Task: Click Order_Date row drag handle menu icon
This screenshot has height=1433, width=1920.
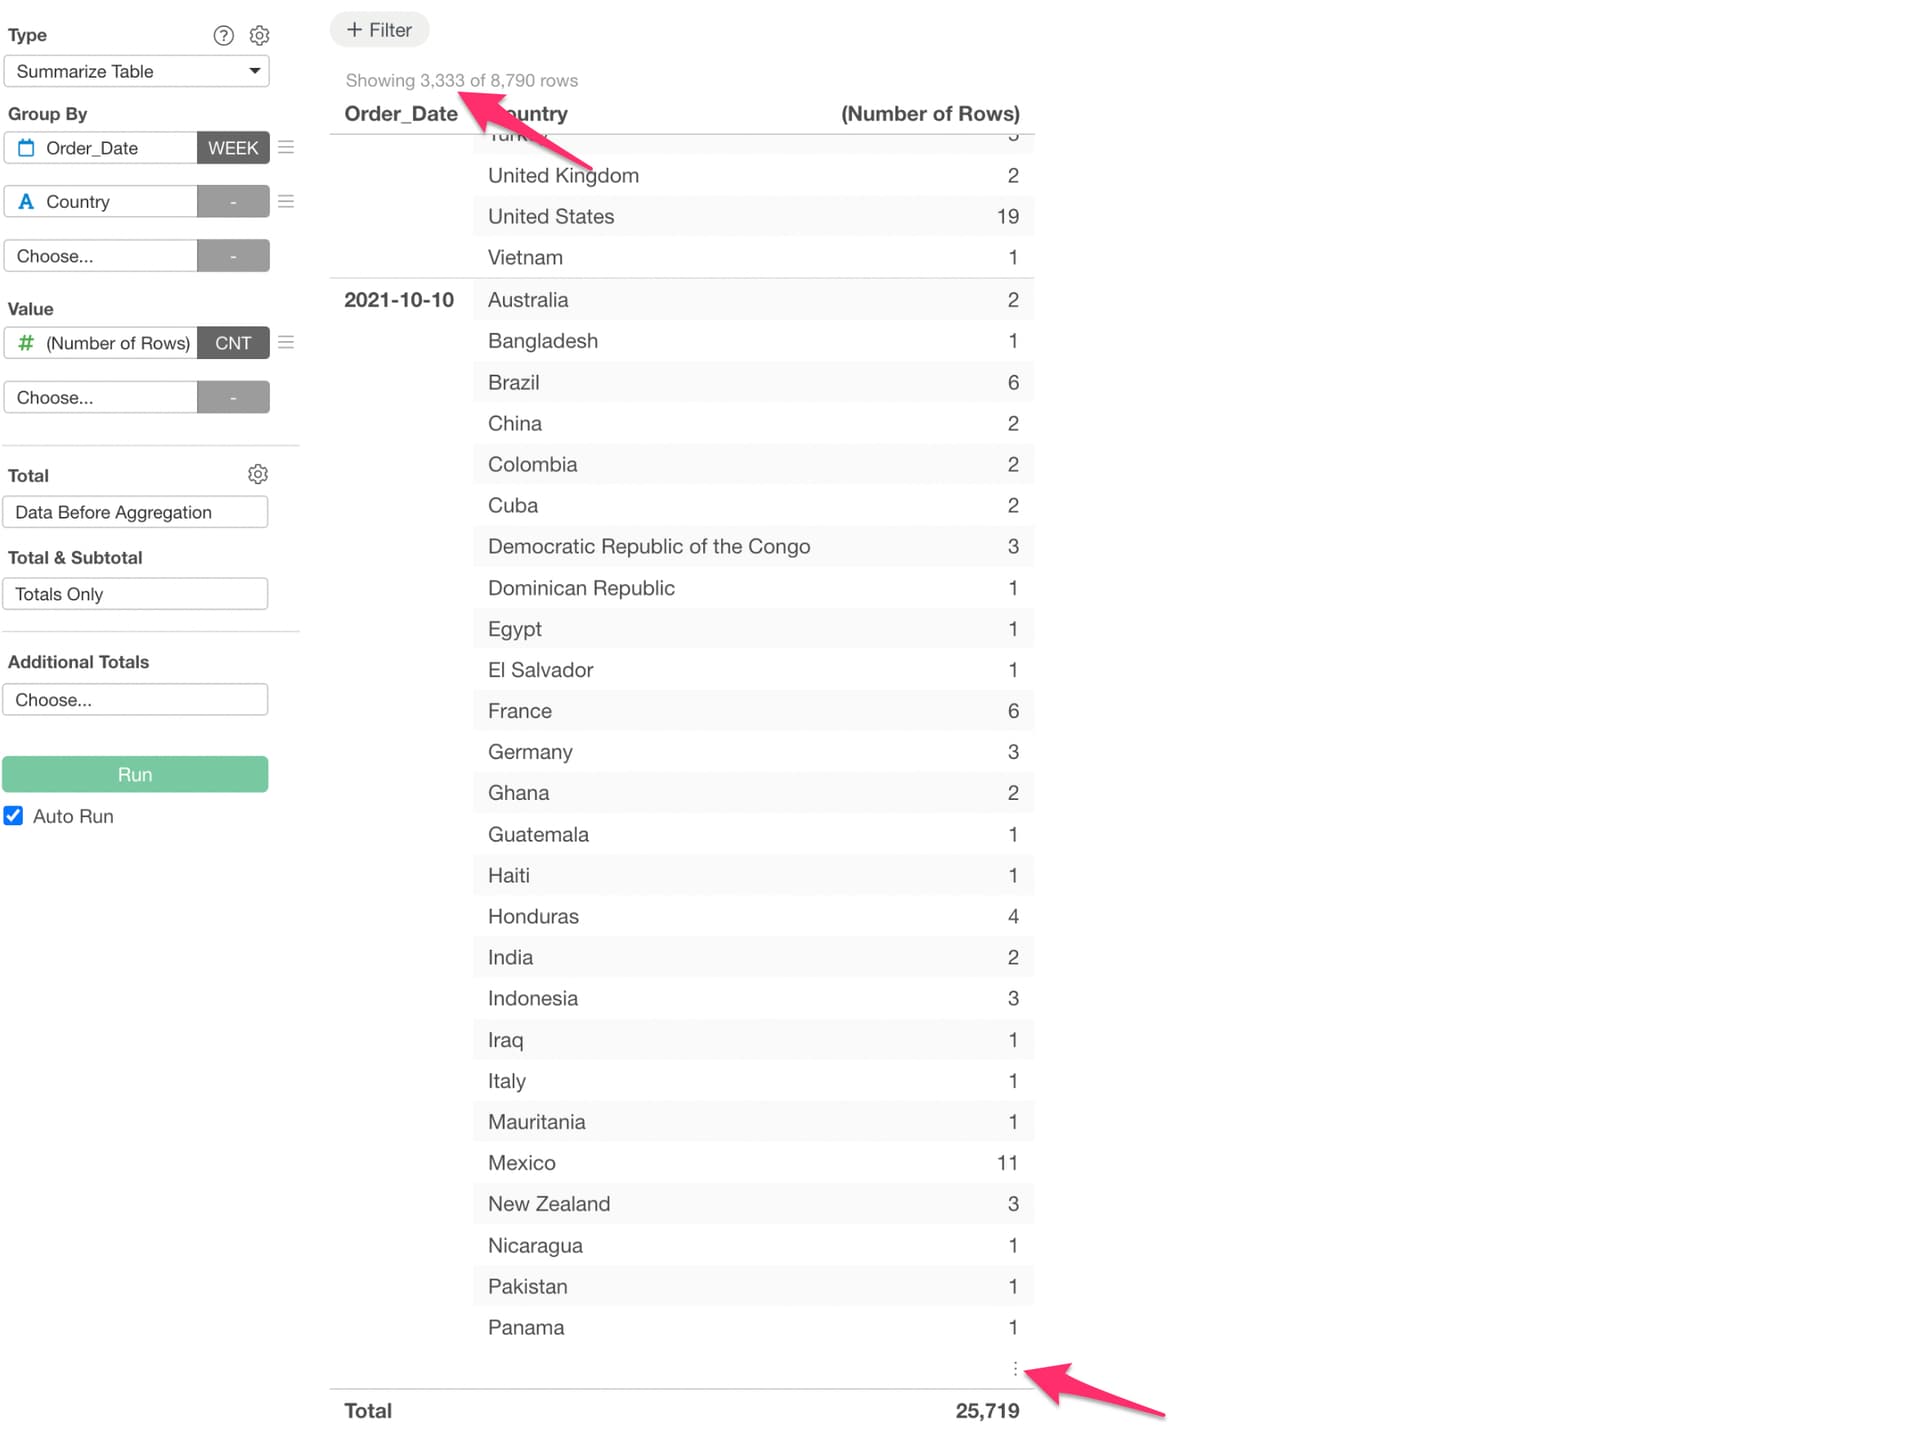Action: pyautogui.click(x=286, y=148)
